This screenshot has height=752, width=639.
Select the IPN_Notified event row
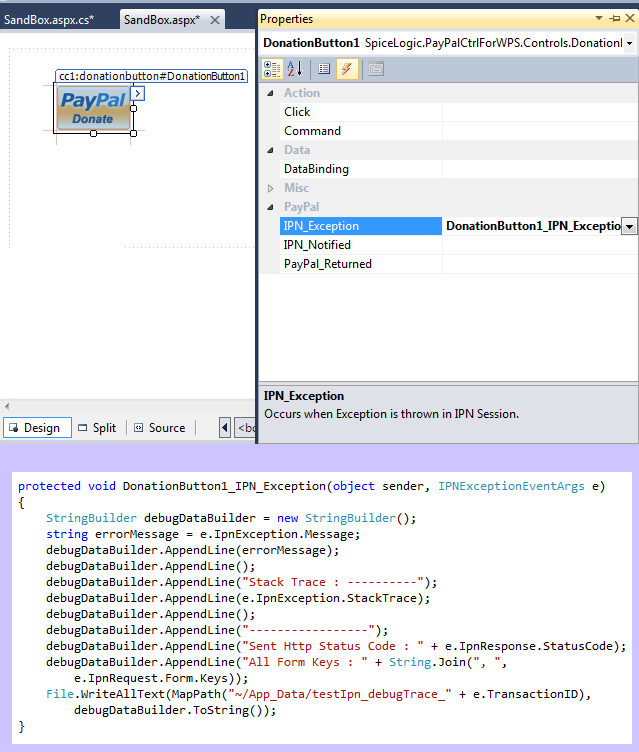(x=360, y=245)
